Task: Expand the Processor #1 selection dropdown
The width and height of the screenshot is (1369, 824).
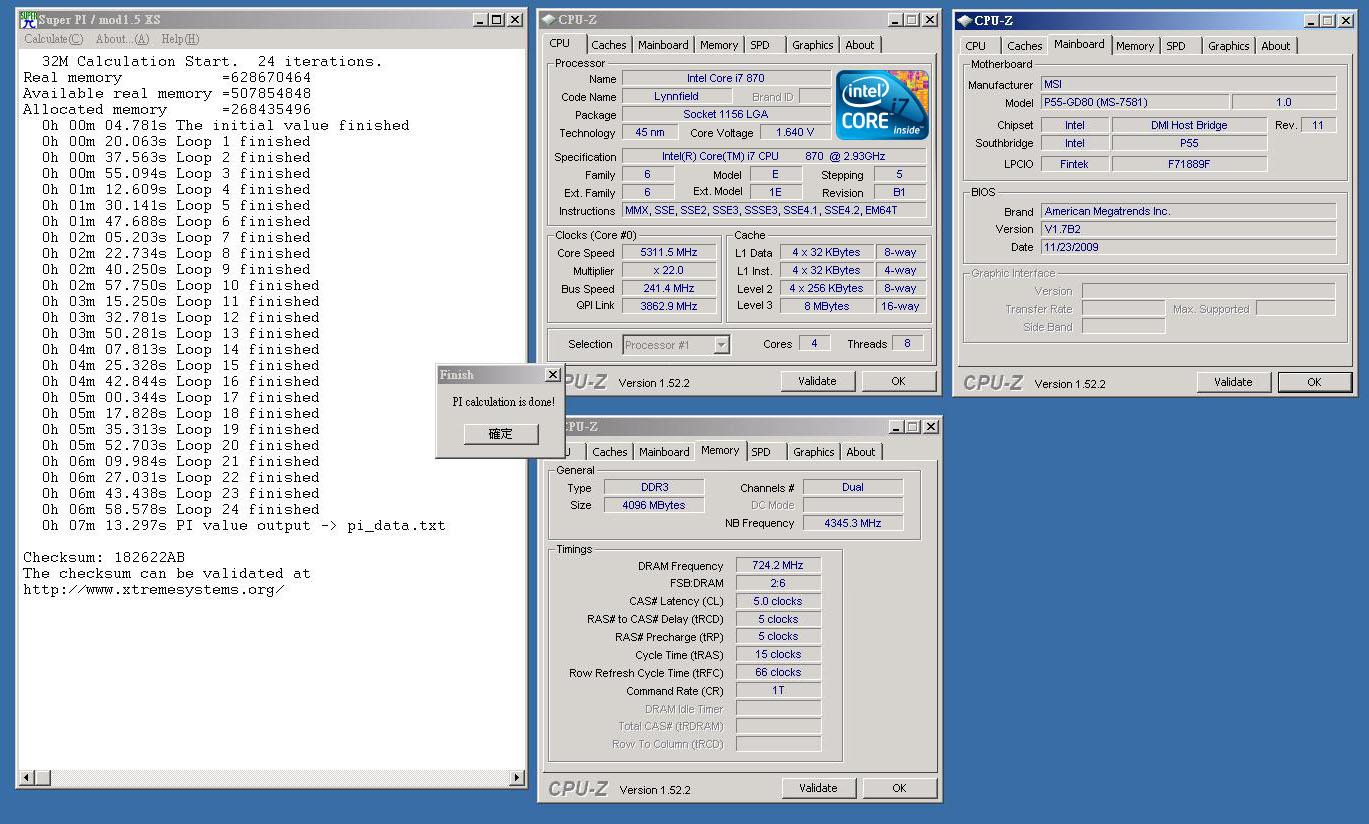Action: coord(721,345)
